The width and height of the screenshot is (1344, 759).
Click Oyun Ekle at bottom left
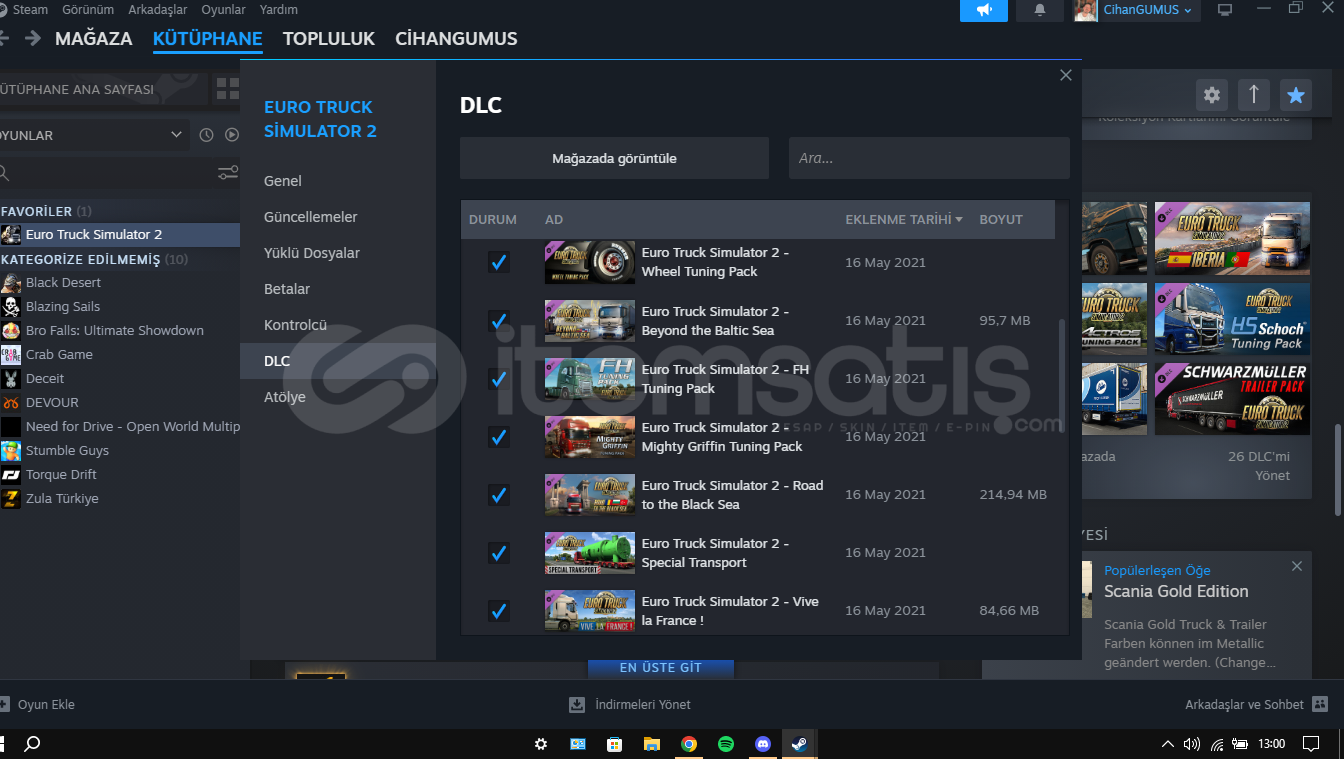click(38, 704)
